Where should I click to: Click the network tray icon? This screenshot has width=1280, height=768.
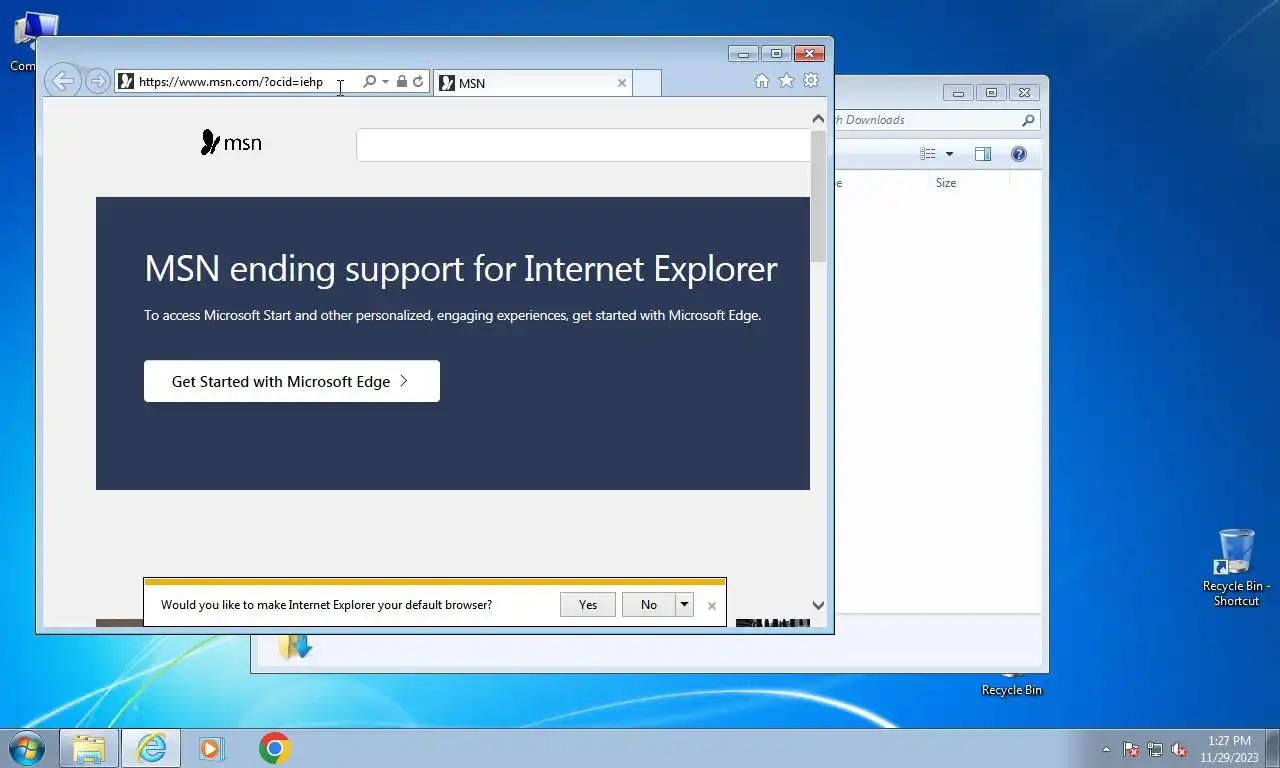pos(1155,749)
